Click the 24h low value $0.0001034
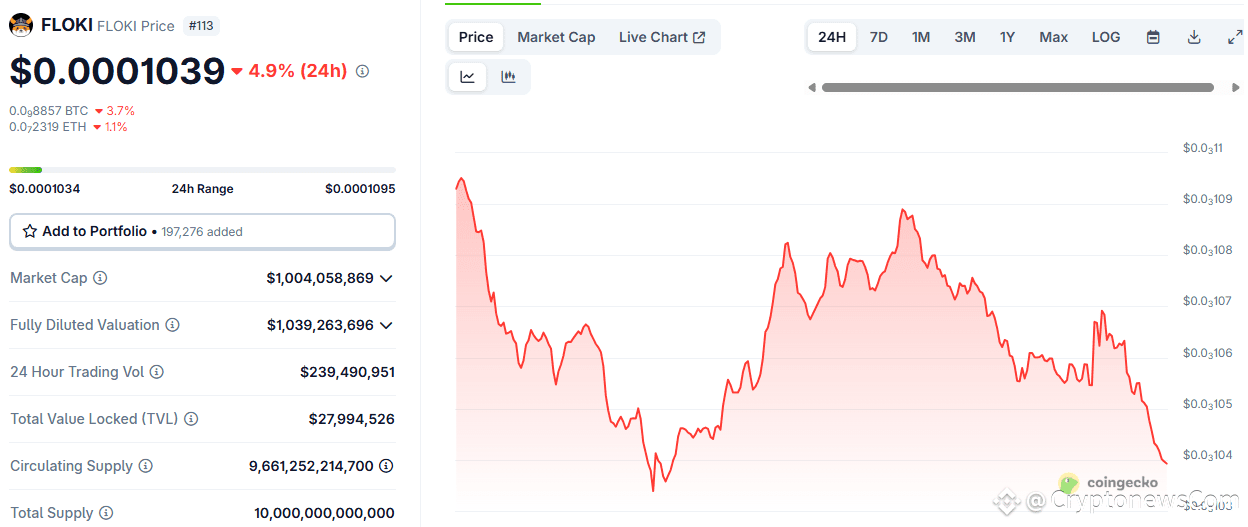 (x=45, y=189)
